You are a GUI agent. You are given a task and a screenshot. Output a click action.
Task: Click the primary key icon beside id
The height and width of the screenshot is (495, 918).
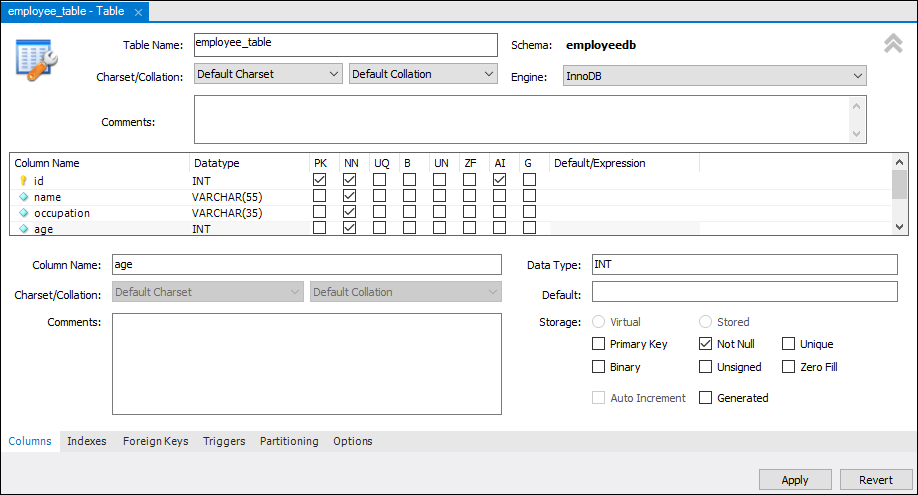coord(23,181)
